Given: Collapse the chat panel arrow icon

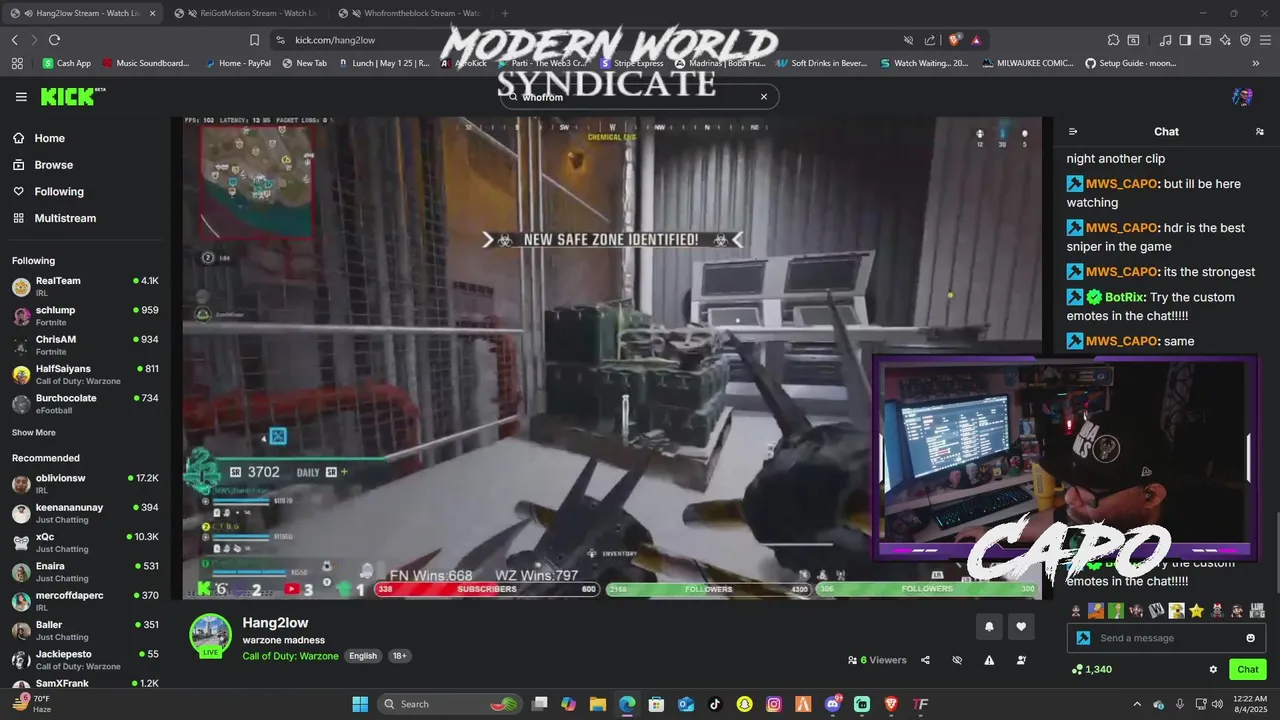Looking at the screenshot, I should pos(1073,132).
